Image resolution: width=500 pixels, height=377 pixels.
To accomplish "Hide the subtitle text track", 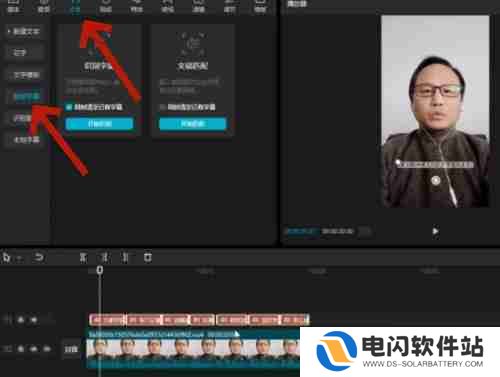I will tap(34, 320).
